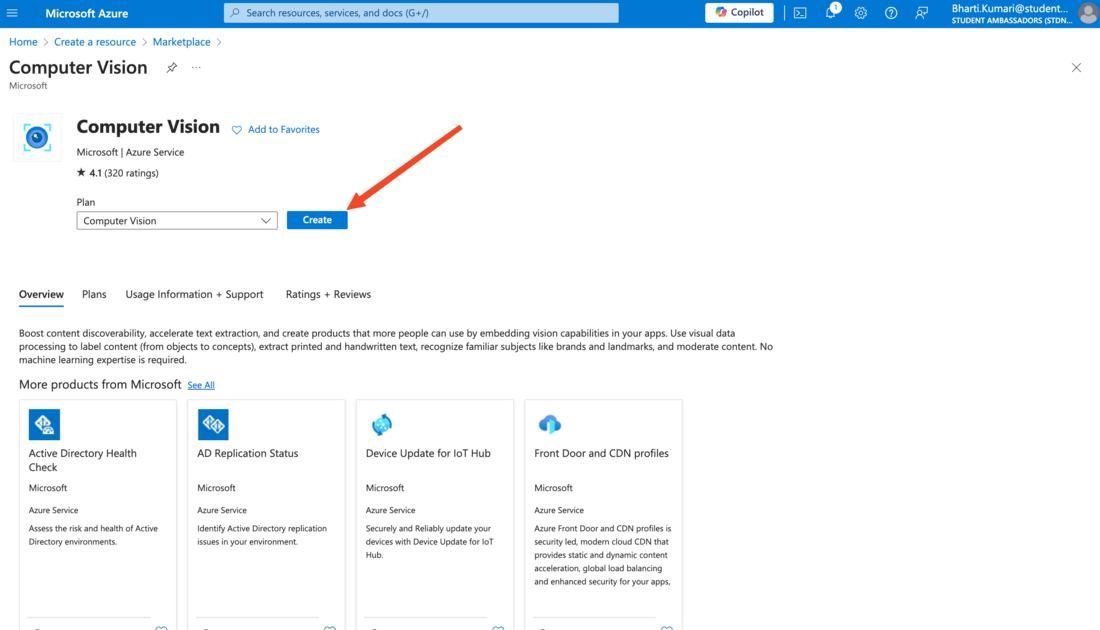This screenshot has height=630, width=1100.
Task: Open Usage Information + Support tab
Action: coord(194,295)
